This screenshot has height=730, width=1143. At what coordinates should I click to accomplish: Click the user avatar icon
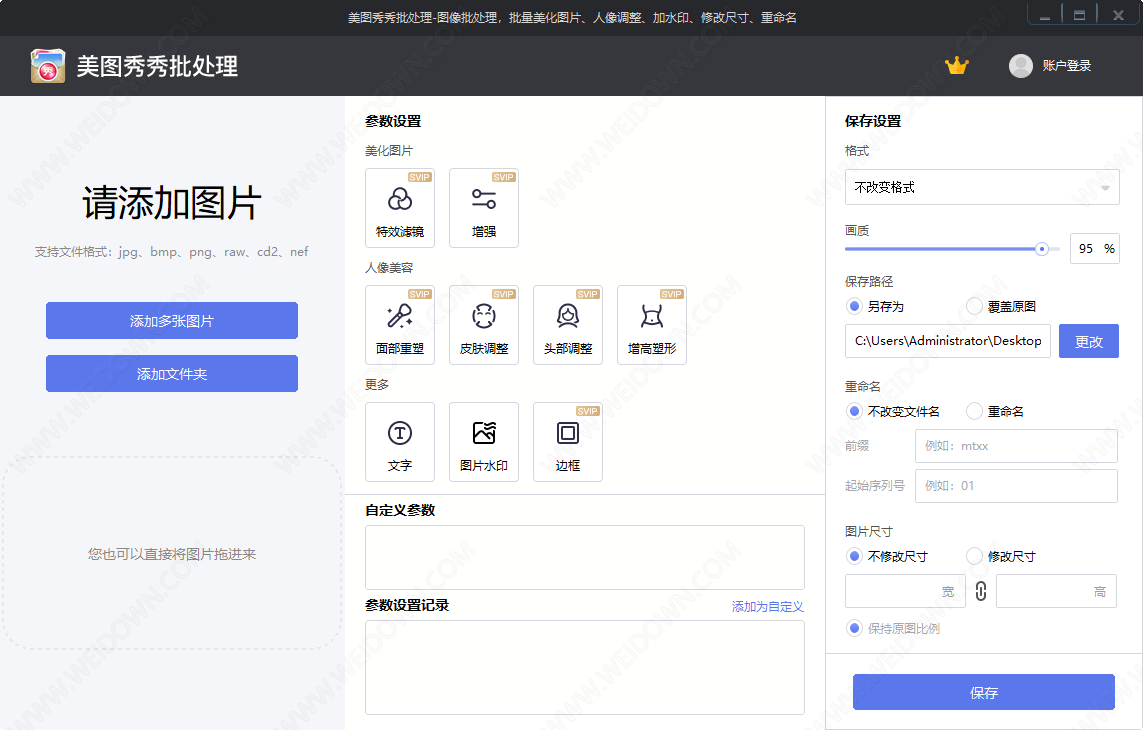click(1021, 66)
